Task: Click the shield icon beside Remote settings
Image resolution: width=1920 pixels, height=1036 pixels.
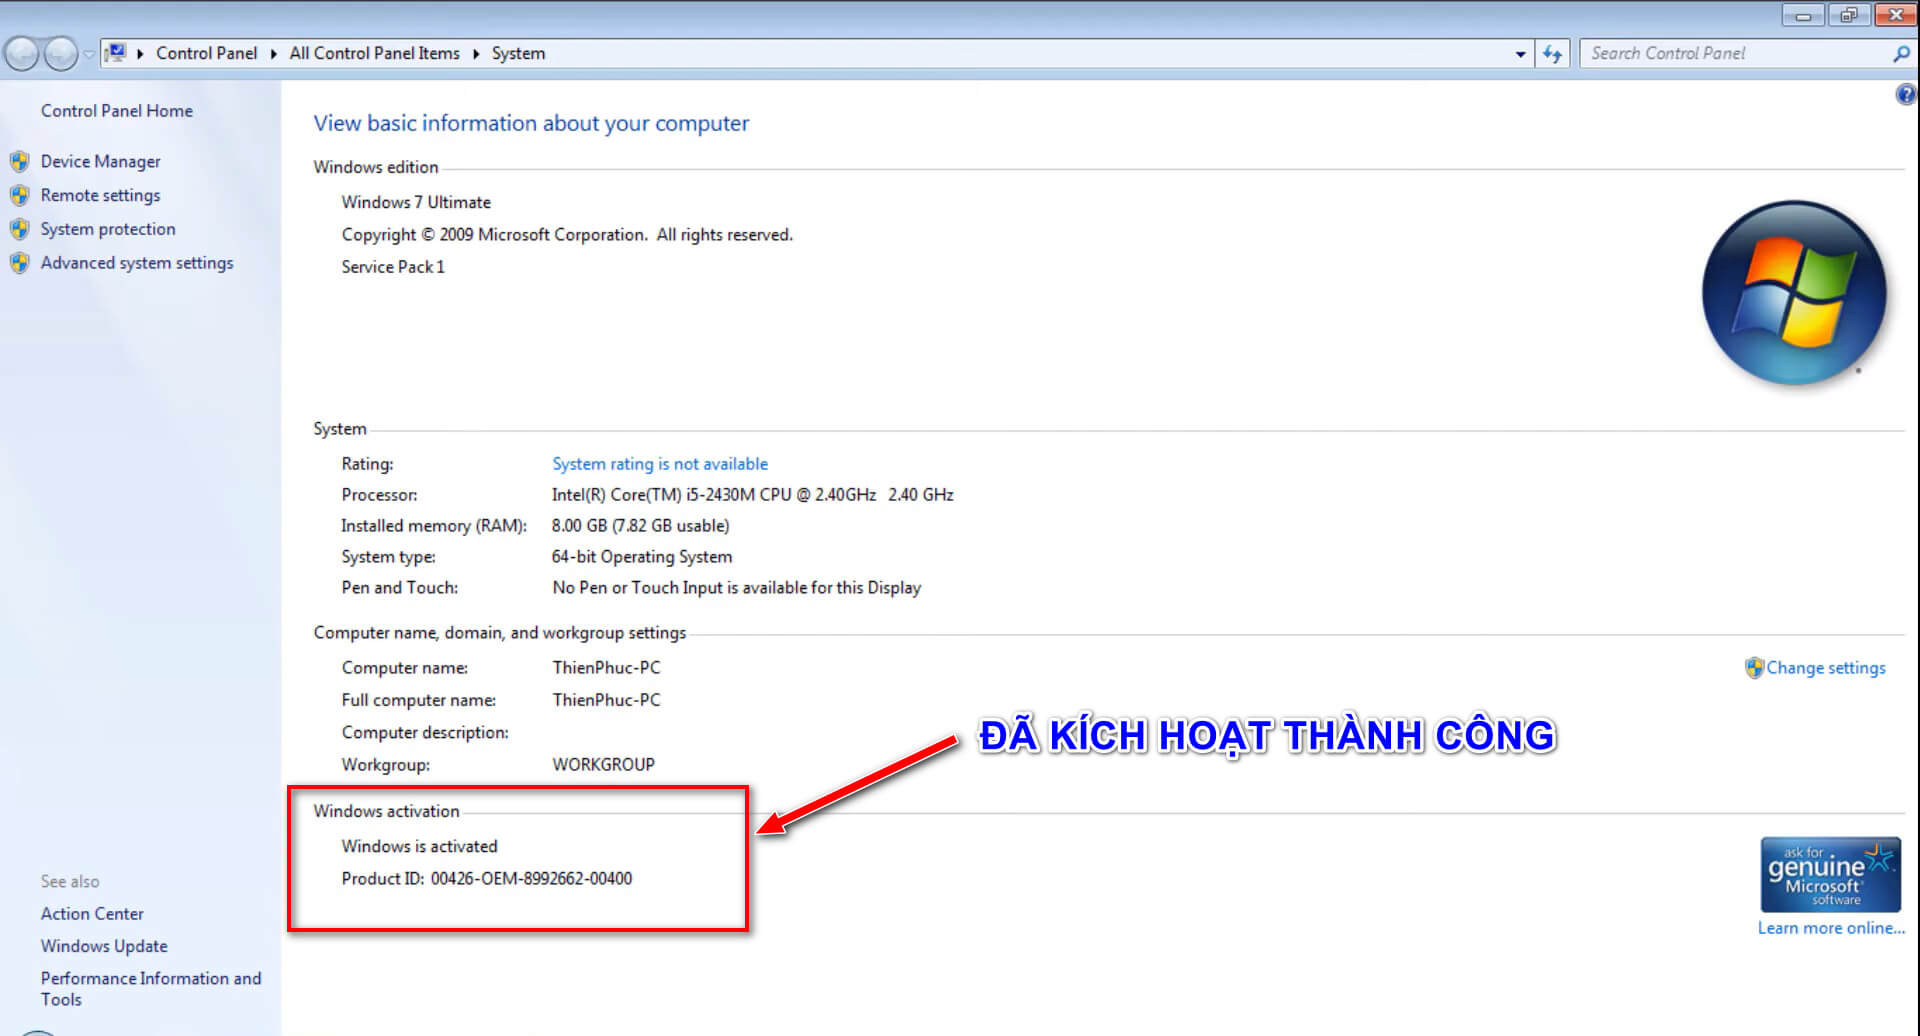Action: coord(20,195)
